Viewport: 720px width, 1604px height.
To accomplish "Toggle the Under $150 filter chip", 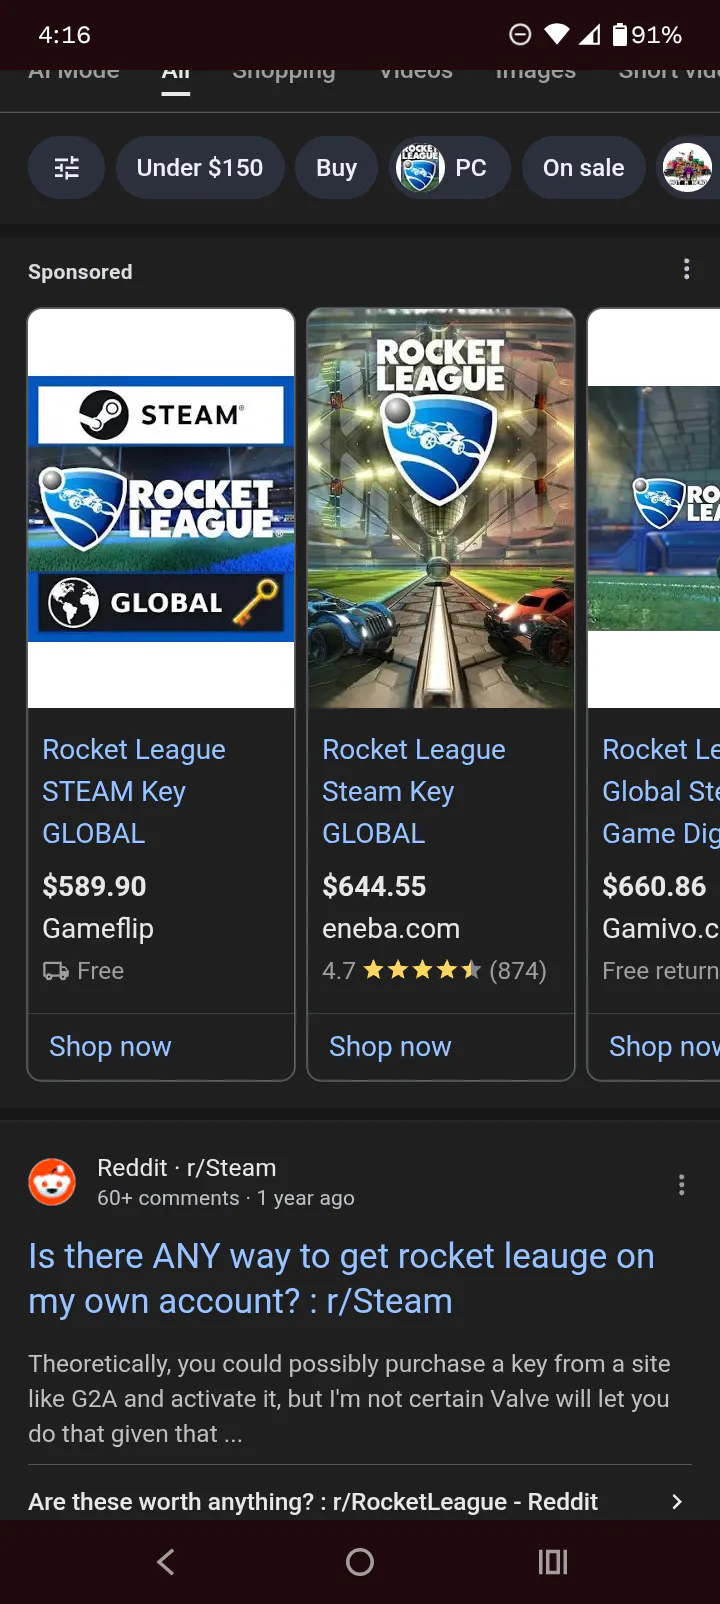I will click(x=200, y=168).
